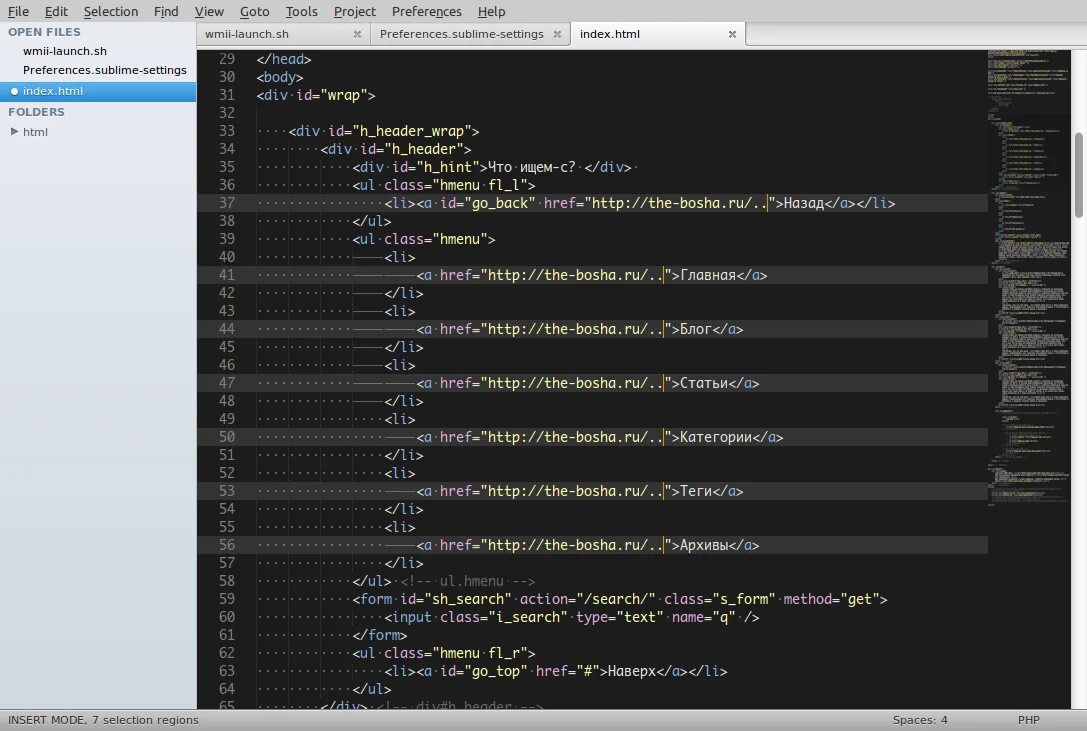Click the unsaved dot next to index.html

click(x=14, y=91)
